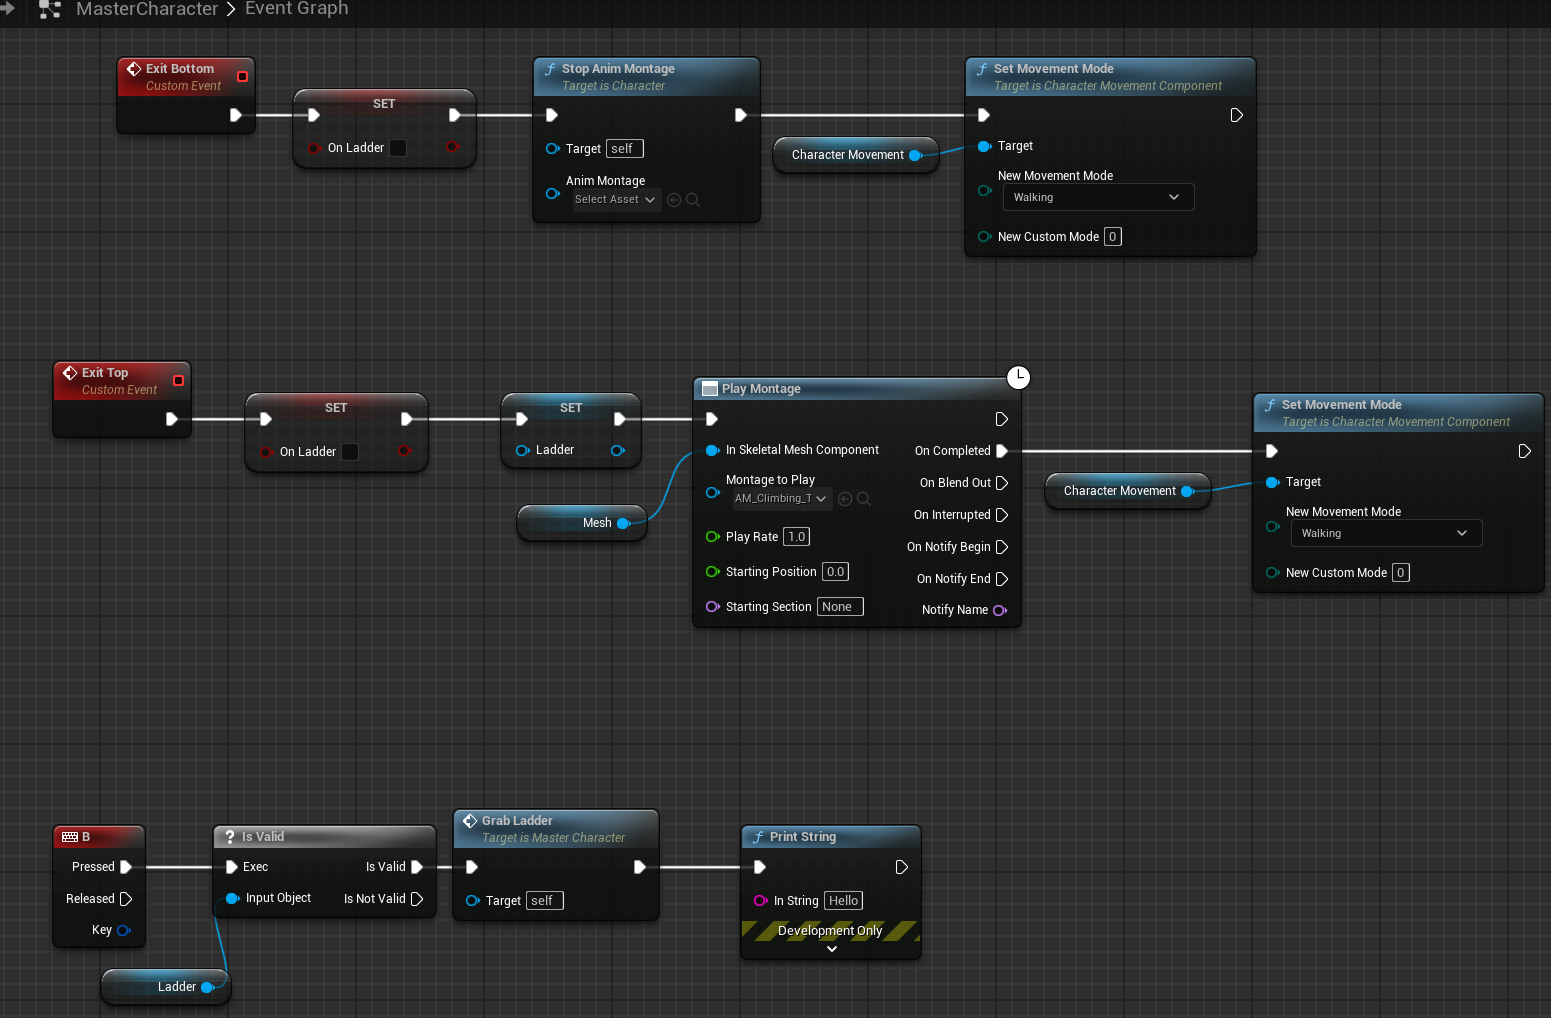Click Input Object pin on Is Valid
The width and height of the screenshot is (1551, 1018).
point(233,898)
